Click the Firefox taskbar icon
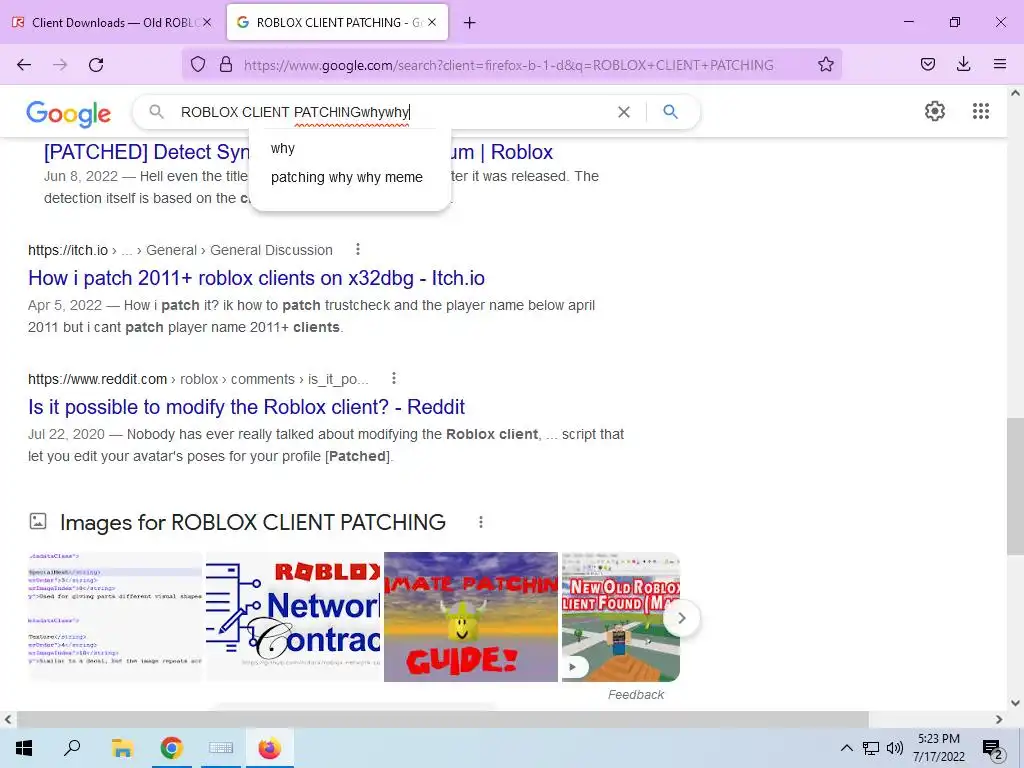 coord(270,748)
